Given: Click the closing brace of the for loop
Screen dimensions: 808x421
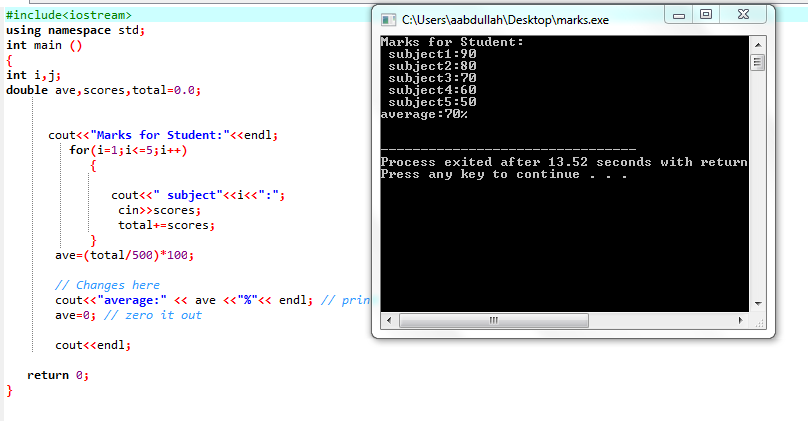Looking at the screenshot, I should pyautogui.click(x=93, y=240).
